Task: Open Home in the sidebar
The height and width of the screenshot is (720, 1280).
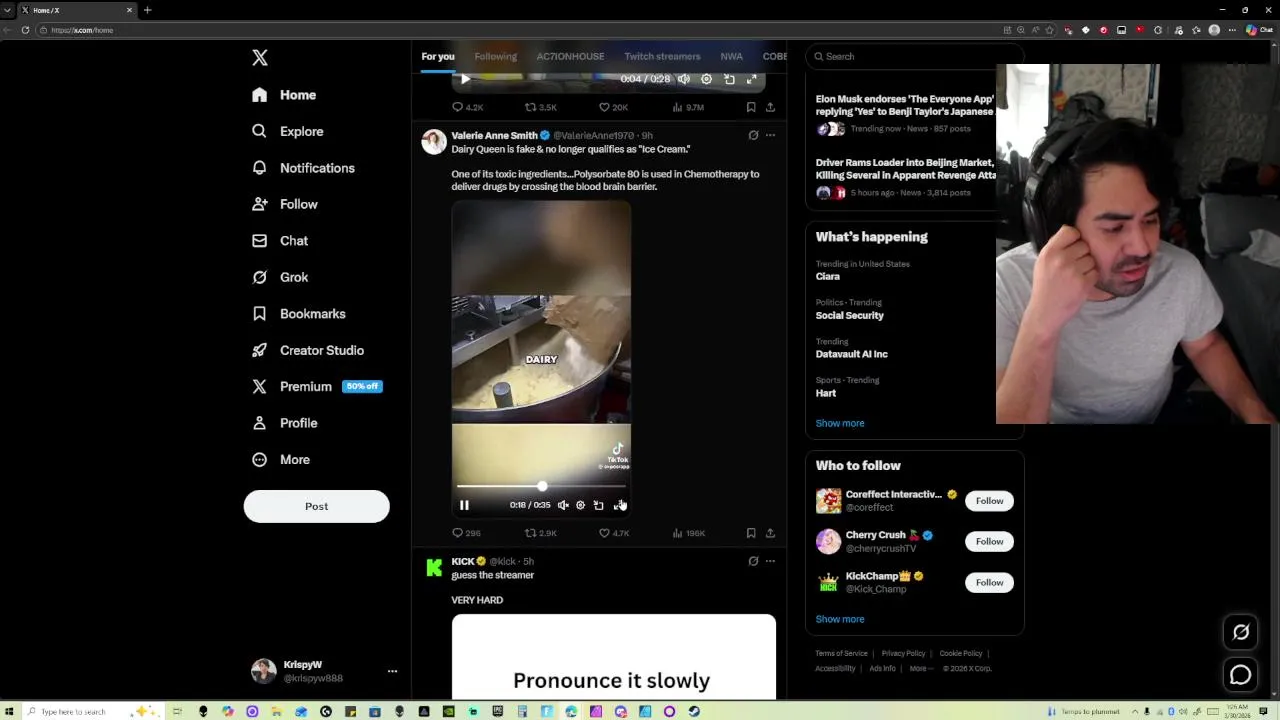Action: (x=284, y=95)
